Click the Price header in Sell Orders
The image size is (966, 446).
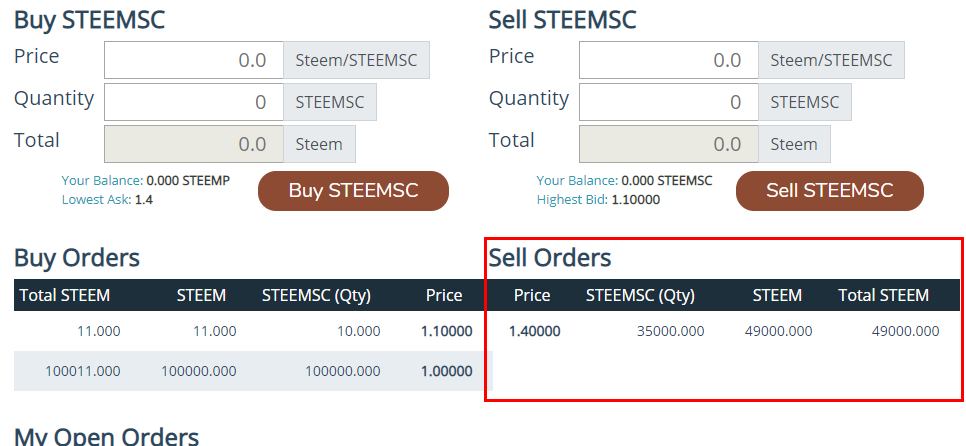click(532, 295)
